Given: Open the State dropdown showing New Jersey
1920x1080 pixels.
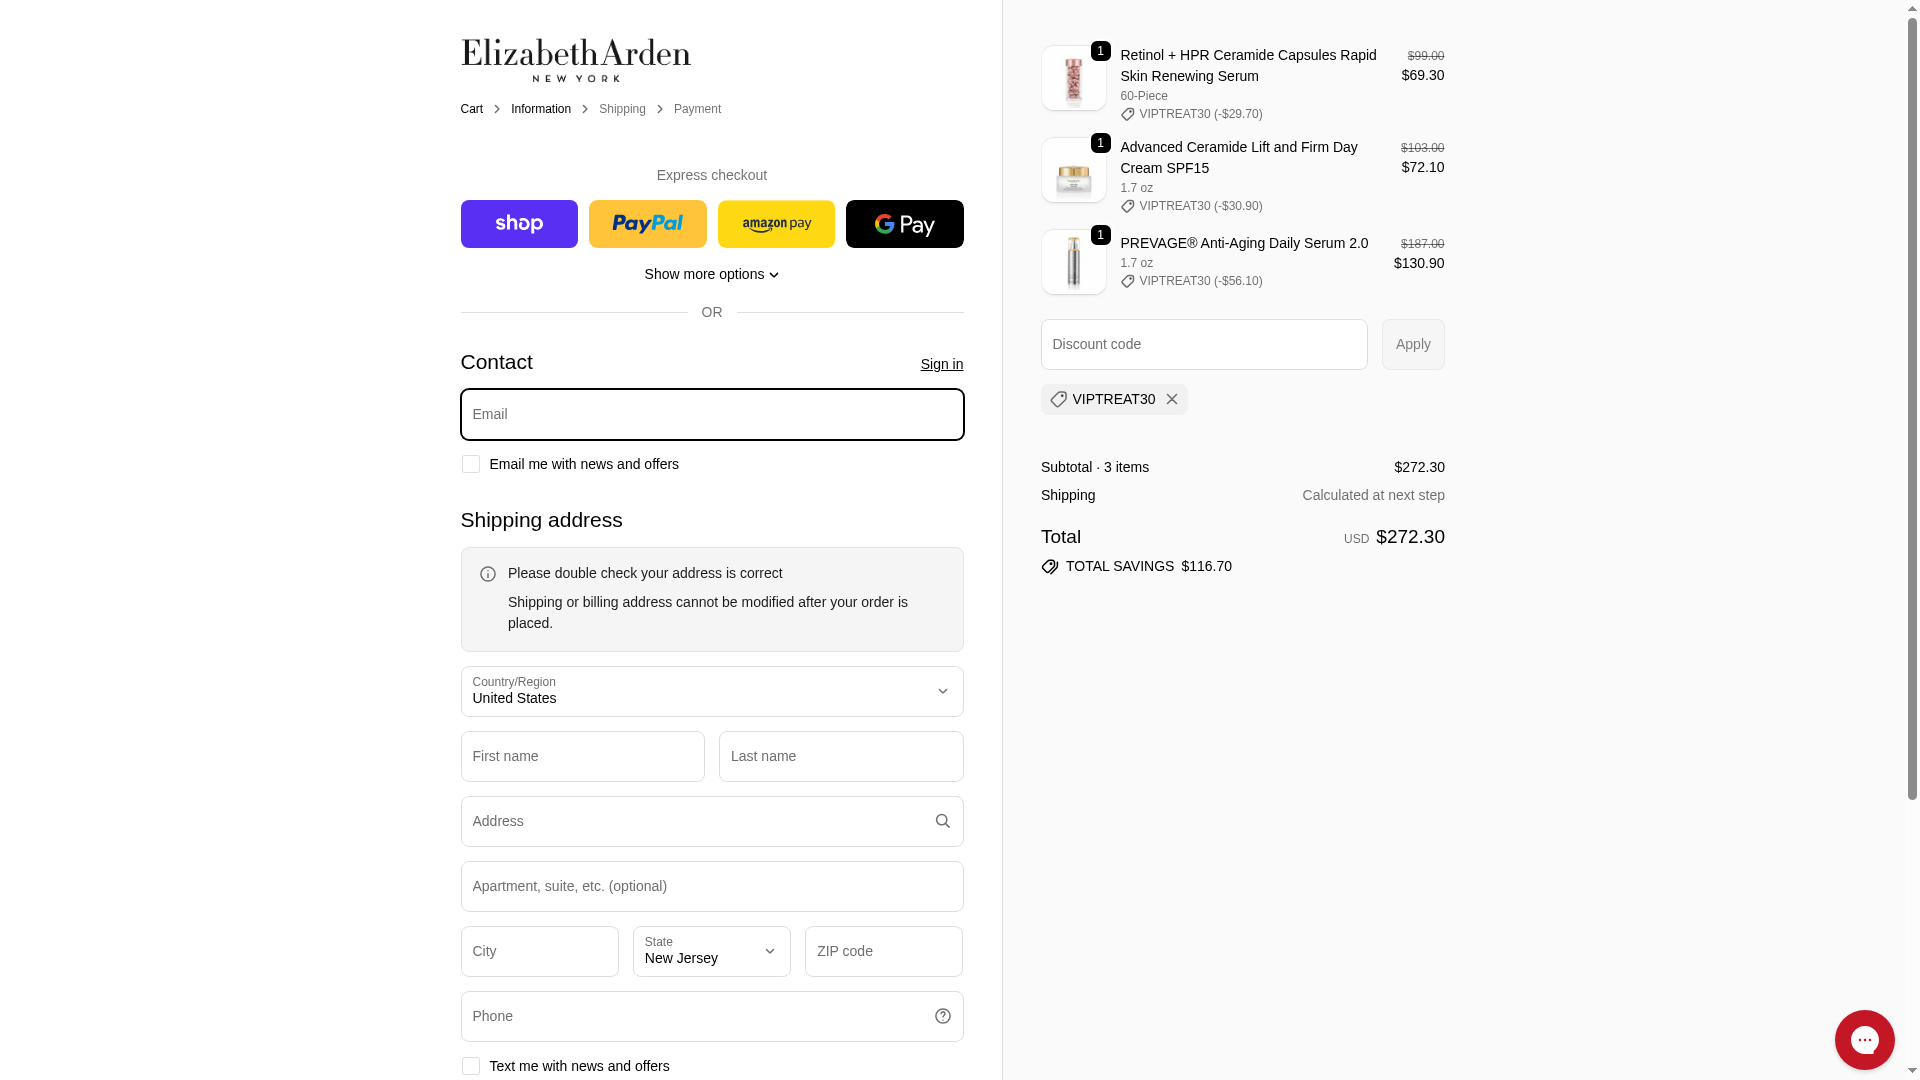Looking at the screenshot, I should [712, 952].
